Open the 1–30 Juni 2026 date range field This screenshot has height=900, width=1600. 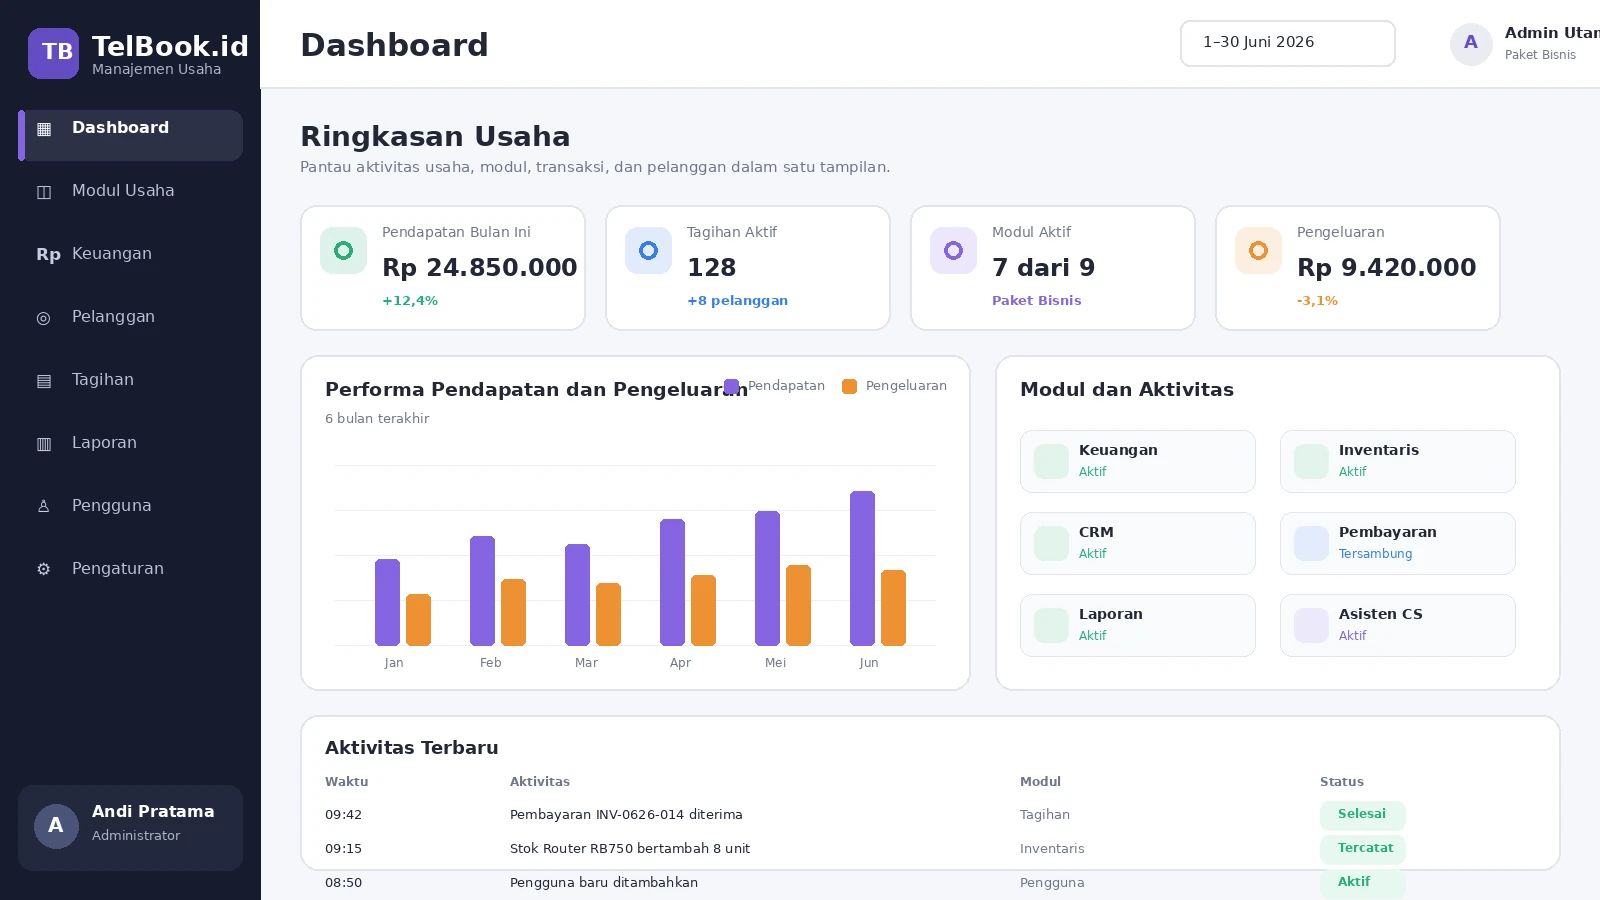1288,43
